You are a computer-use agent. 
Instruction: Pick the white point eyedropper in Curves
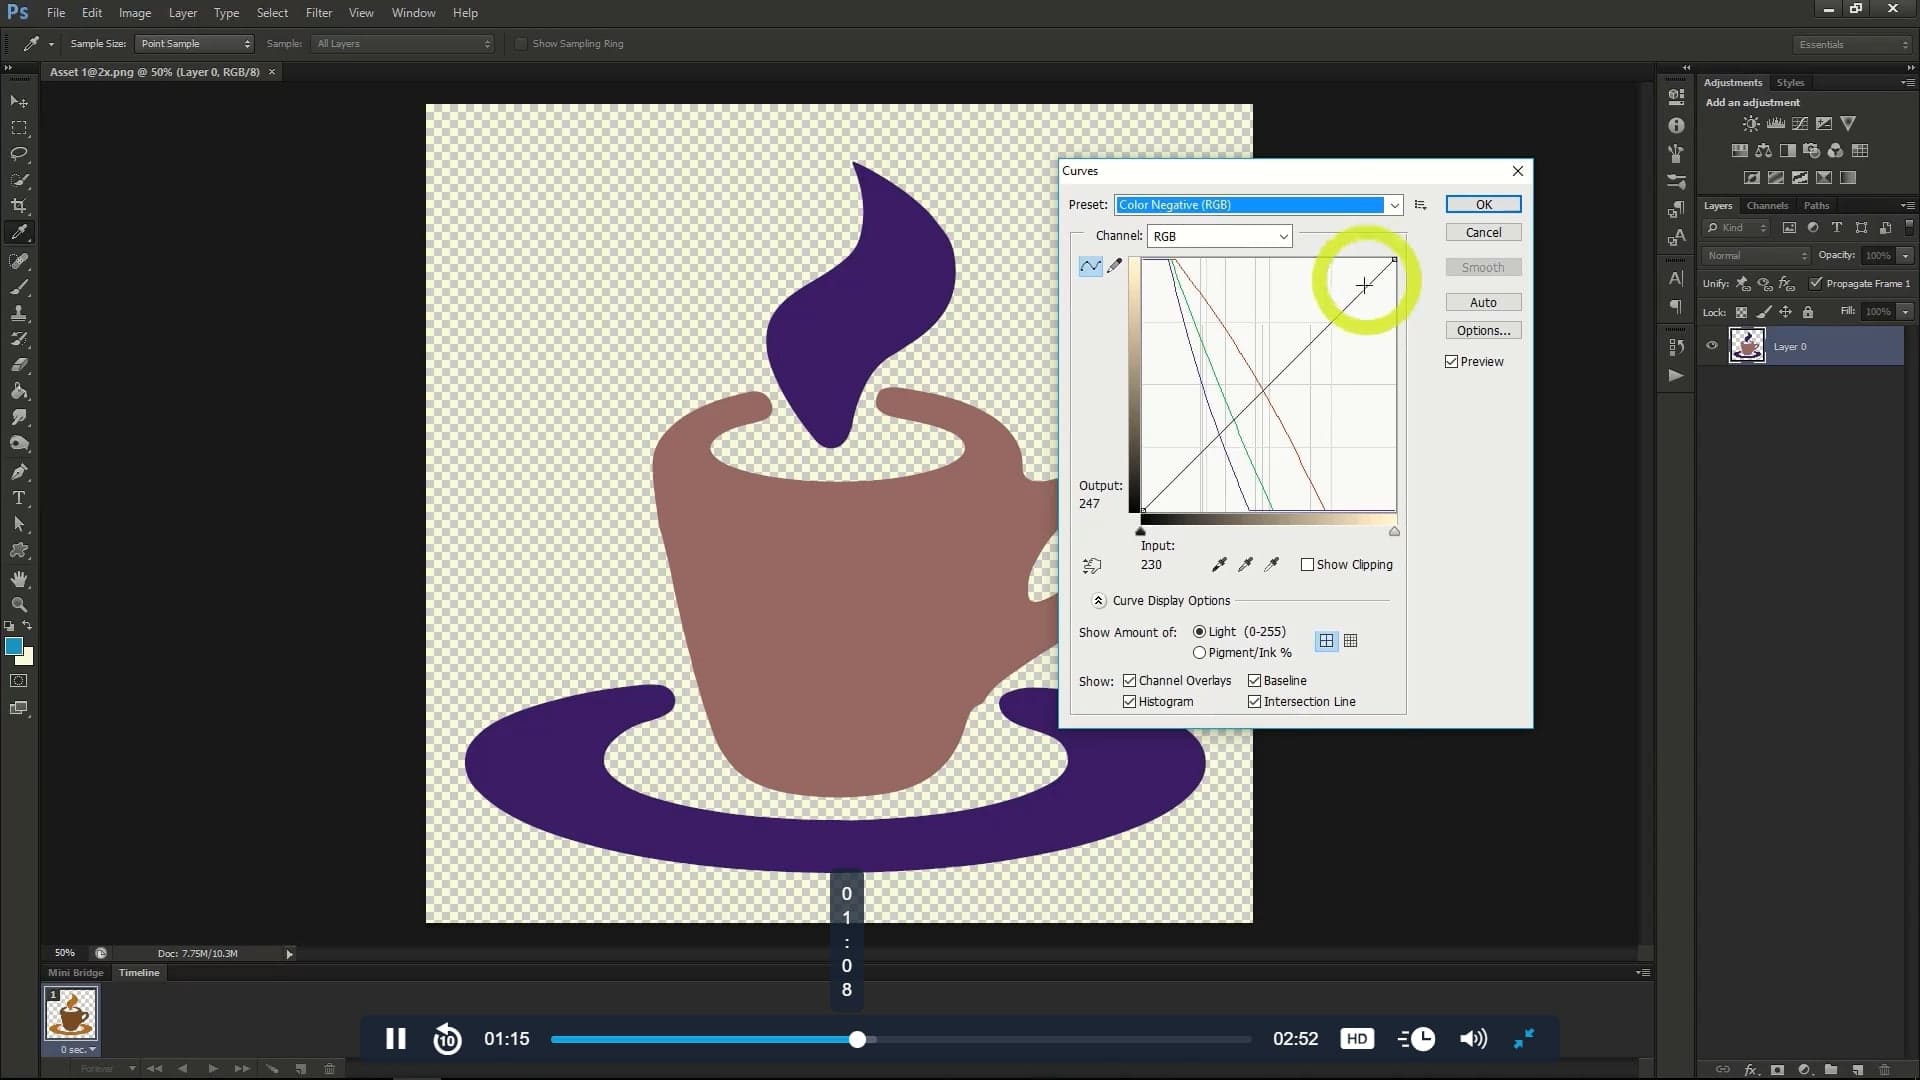coord(1272,565)
